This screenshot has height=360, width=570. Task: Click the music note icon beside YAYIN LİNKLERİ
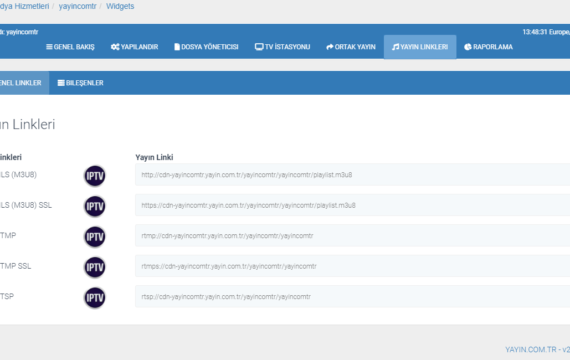396,47
